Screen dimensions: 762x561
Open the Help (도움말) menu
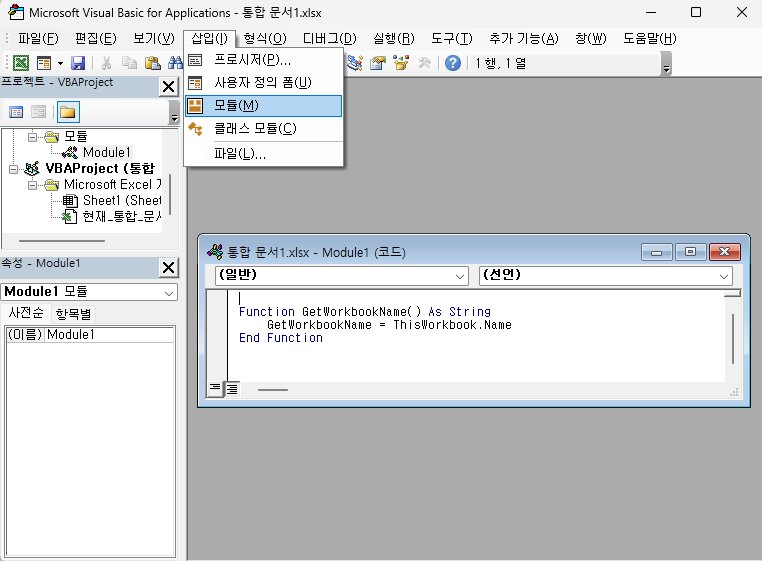click(650, 38)
